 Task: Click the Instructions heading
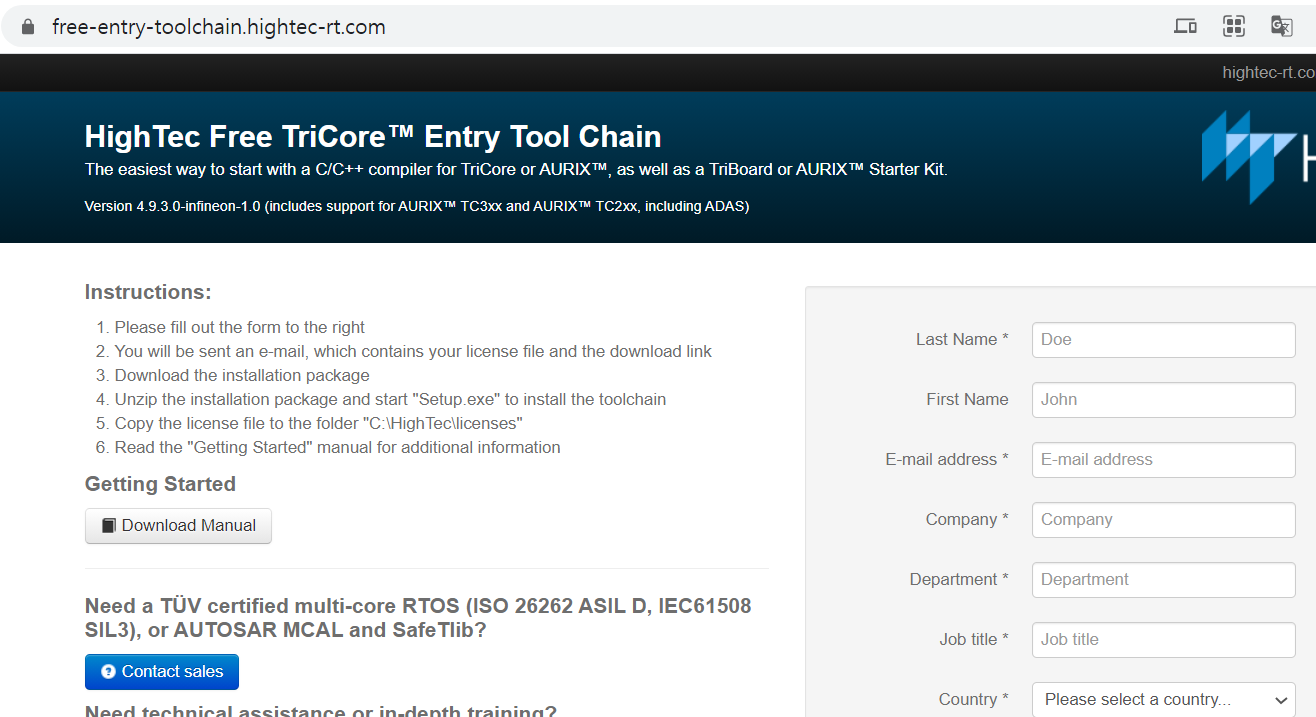pyautogui.click(x=148, y=292)
